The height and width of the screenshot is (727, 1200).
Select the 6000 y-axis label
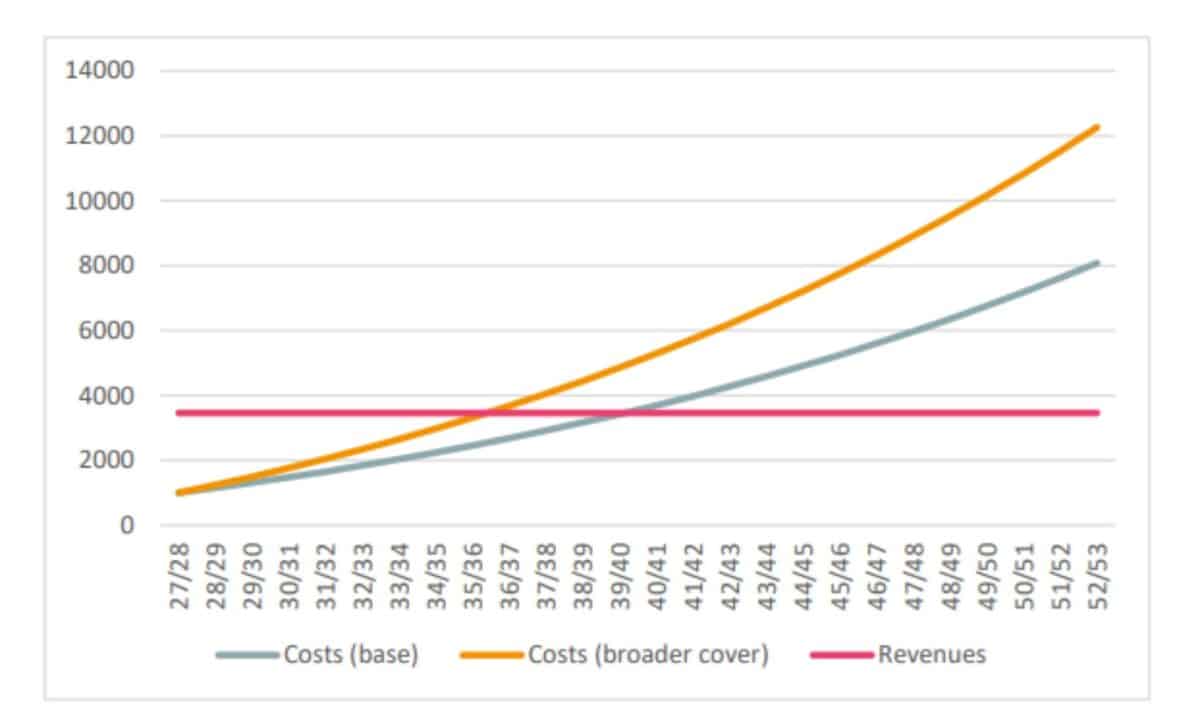[x=106, y=331]
